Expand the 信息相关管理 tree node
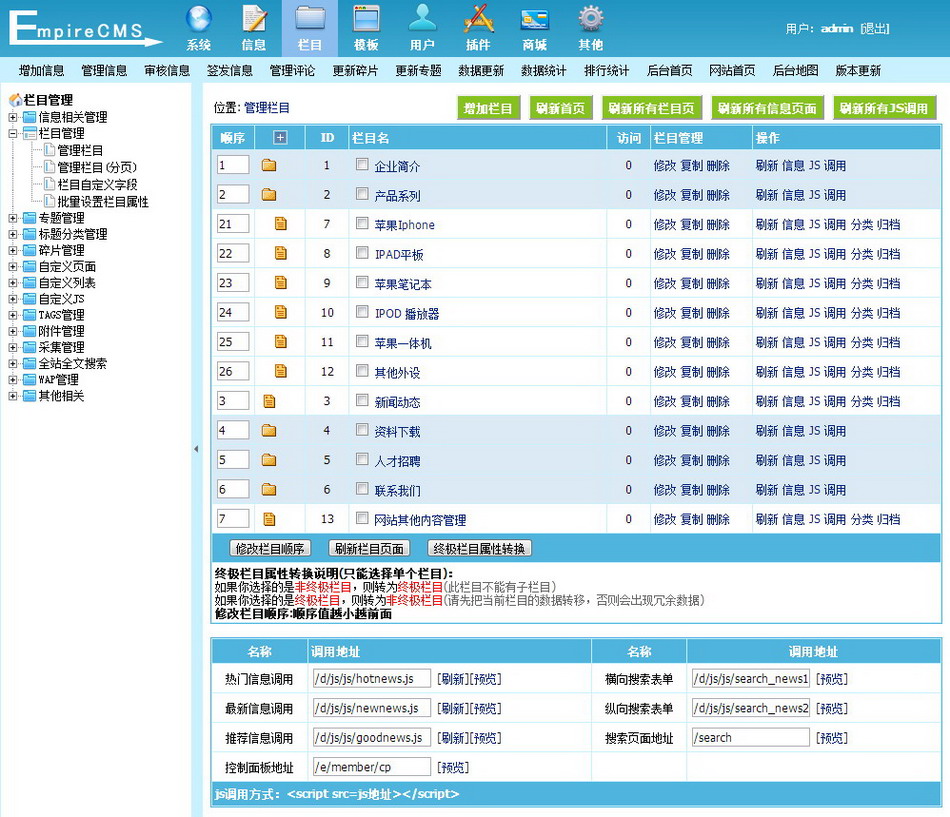The height and width of the screenshot is (817, 950). (13, 117)
